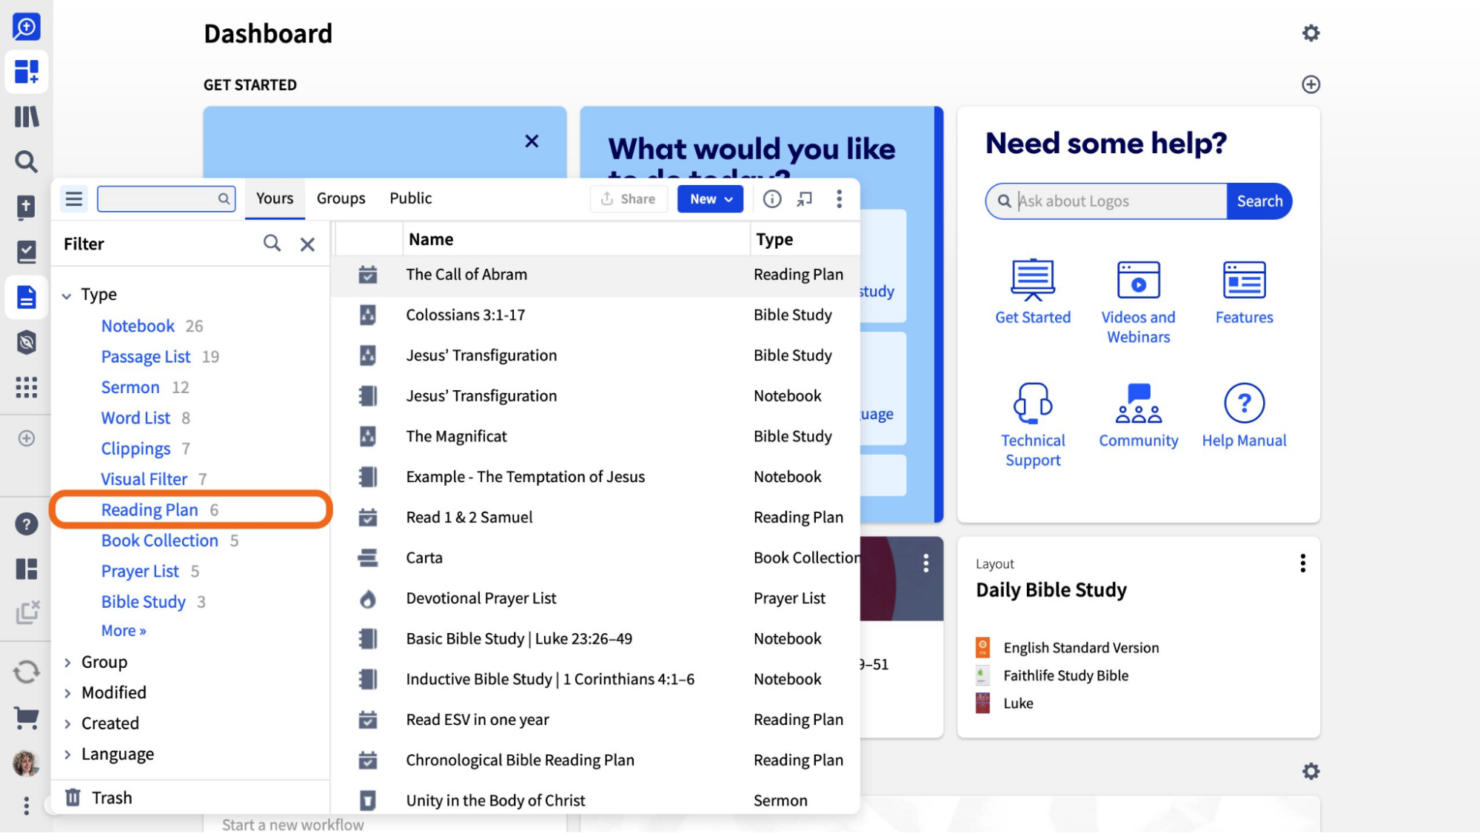1480x833 pixels.
Task: Select the Search icon in the left sidebar
Action: (x=26, y=161)
